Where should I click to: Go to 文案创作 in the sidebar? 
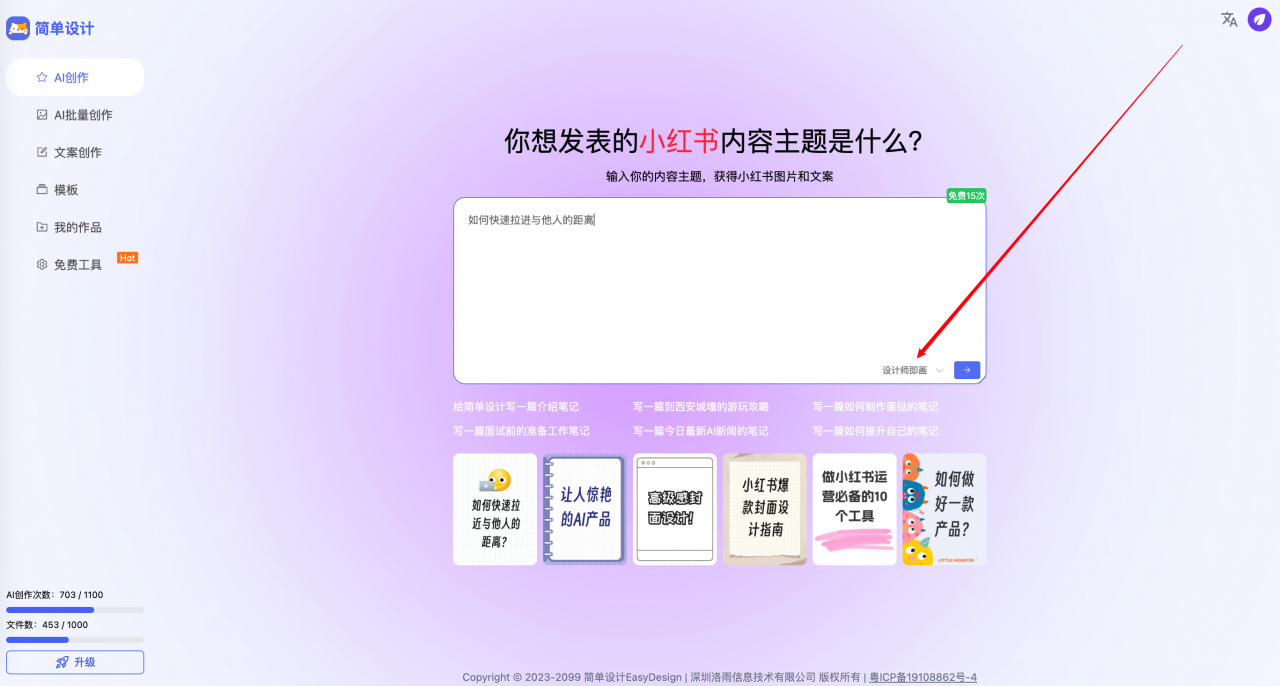75,152
